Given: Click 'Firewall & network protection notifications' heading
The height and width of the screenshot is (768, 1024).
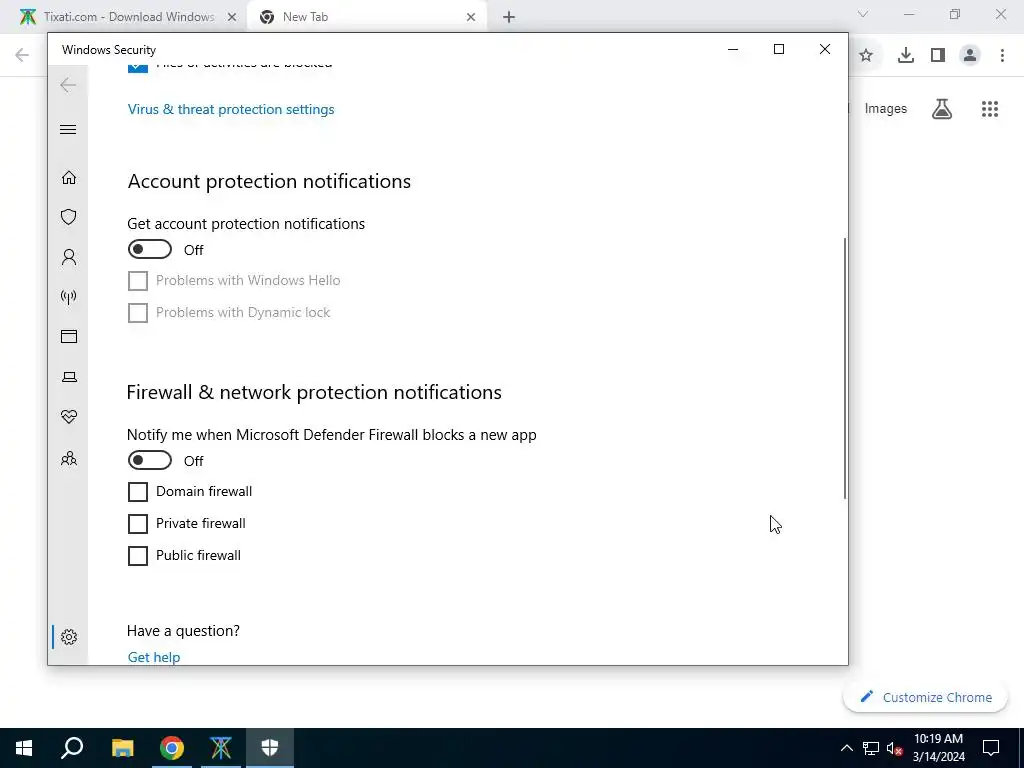Looking at the screenshot, I should pyautogui.click(x=314, y=392).
